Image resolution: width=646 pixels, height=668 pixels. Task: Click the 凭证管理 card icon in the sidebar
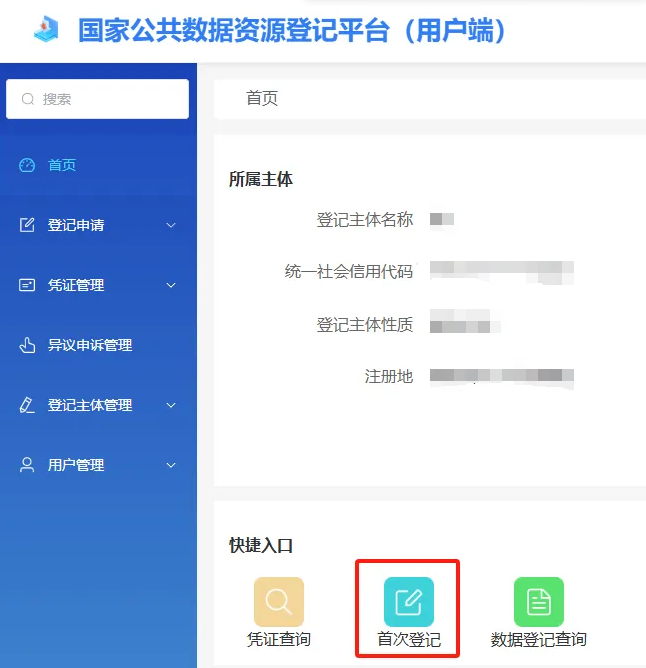27,285
